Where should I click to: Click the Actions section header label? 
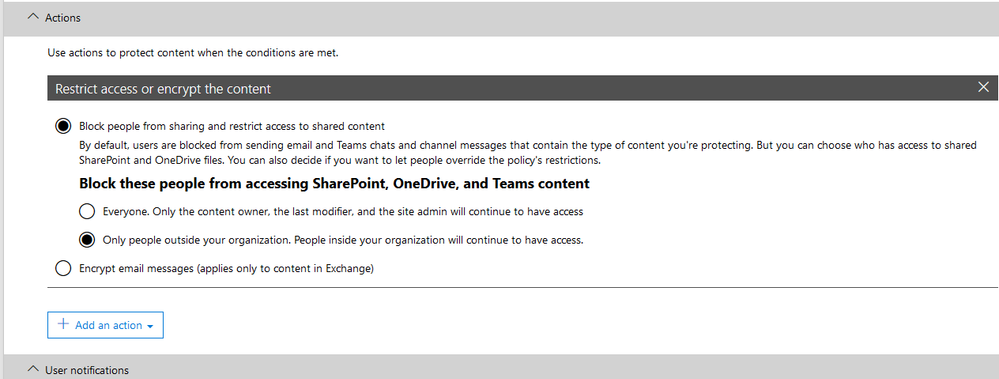tap(62, 18)
